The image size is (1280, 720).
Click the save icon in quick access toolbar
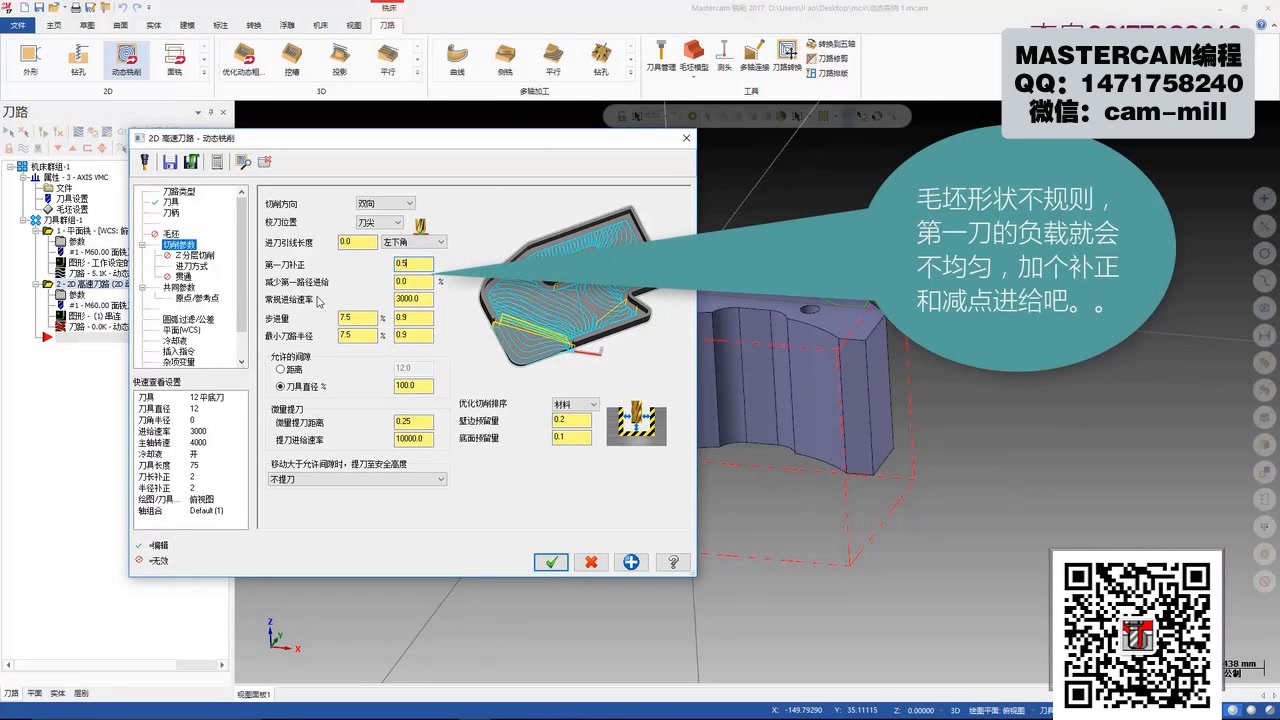pyautogui.click(x=38, y=7)
